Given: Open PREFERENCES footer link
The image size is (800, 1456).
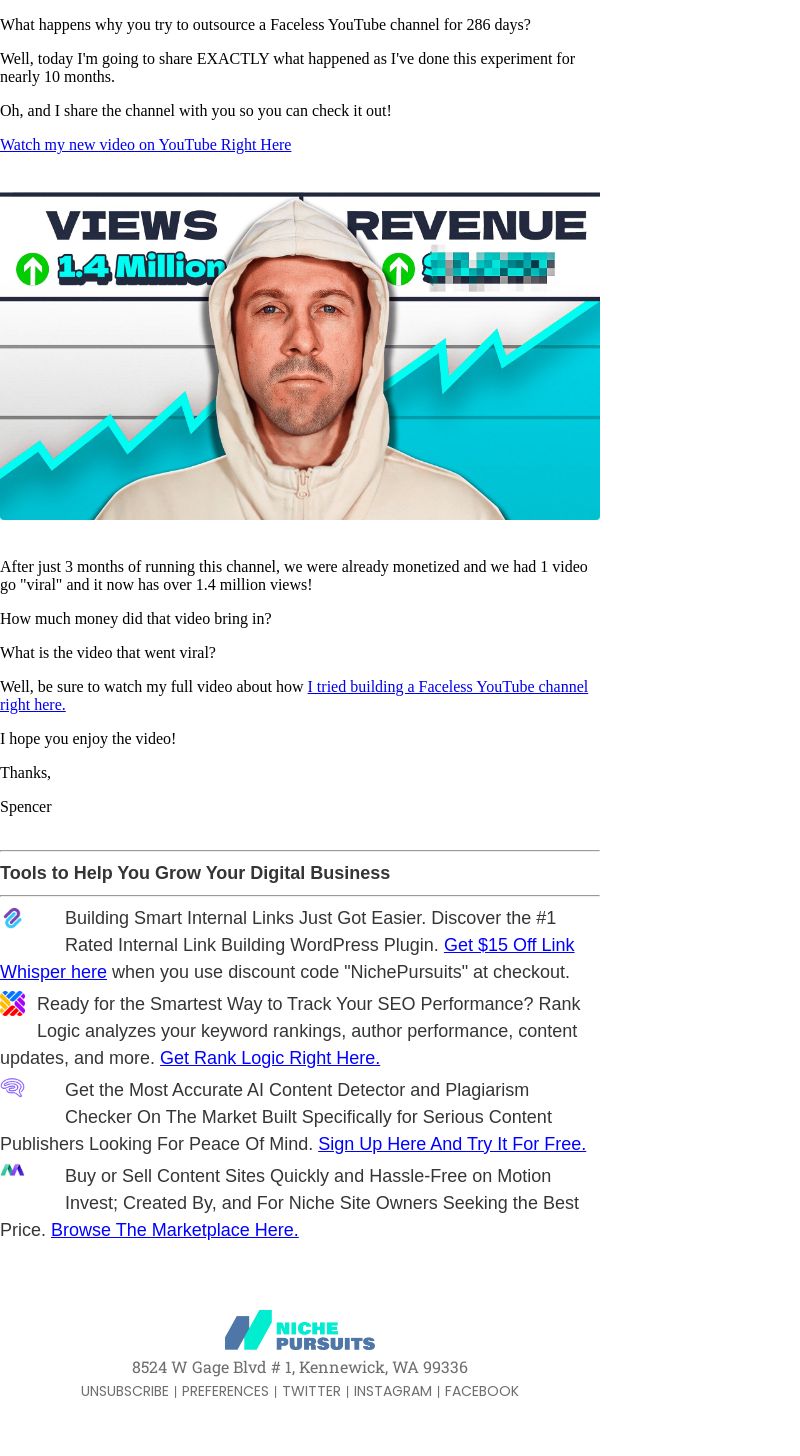Looking at the screenshot, I should point(225,1391).
